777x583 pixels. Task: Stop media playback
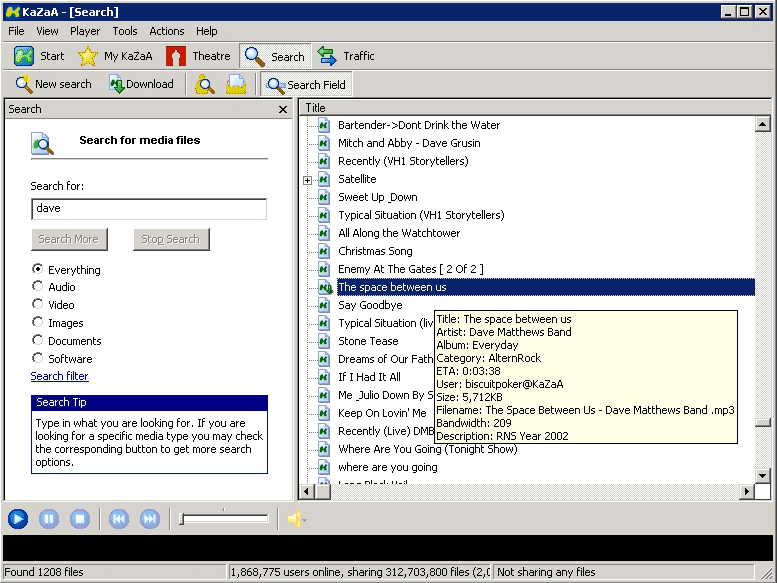79,519
